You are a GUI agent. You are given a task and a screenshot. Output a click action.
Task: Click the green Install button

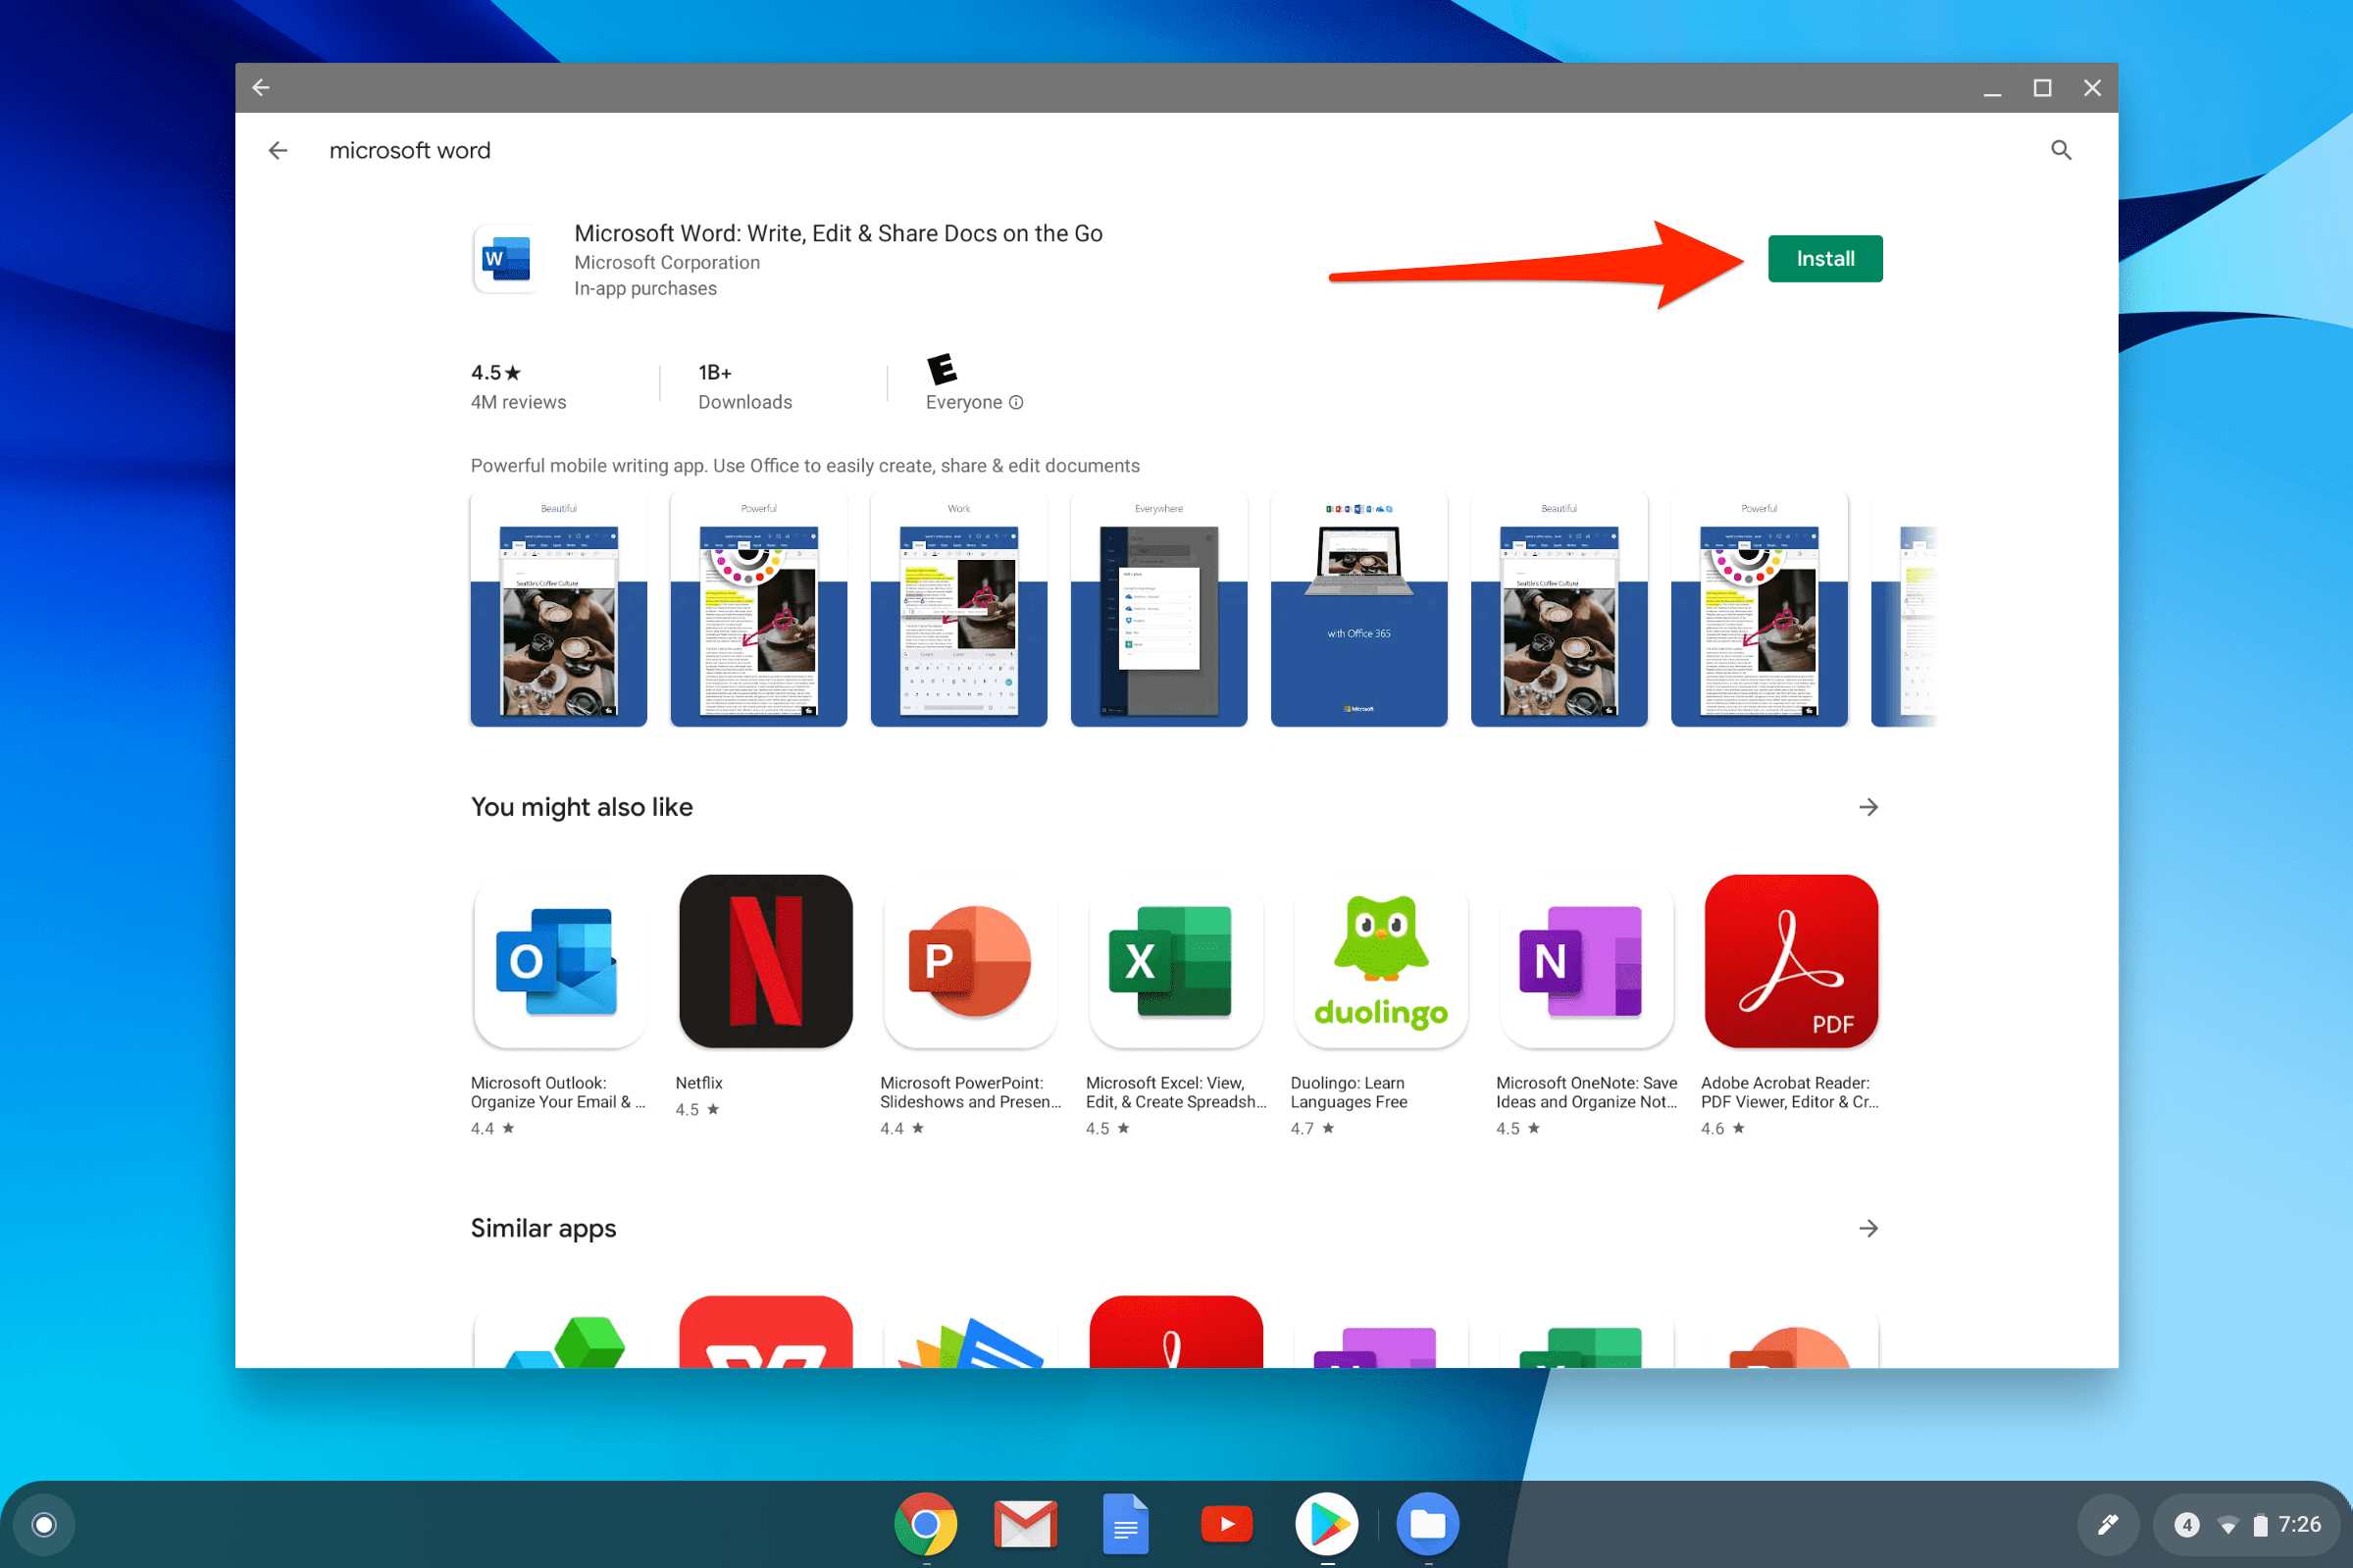tap(1824, 259)
